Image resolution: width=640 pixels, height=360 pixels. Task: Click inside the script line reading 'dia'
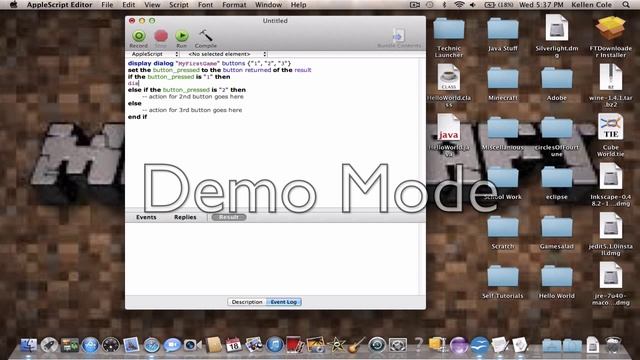133,83
